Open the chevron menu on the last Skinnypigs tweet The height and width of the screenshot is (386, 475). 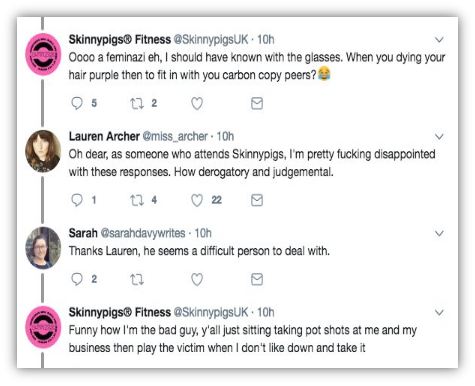click(440, 313)
